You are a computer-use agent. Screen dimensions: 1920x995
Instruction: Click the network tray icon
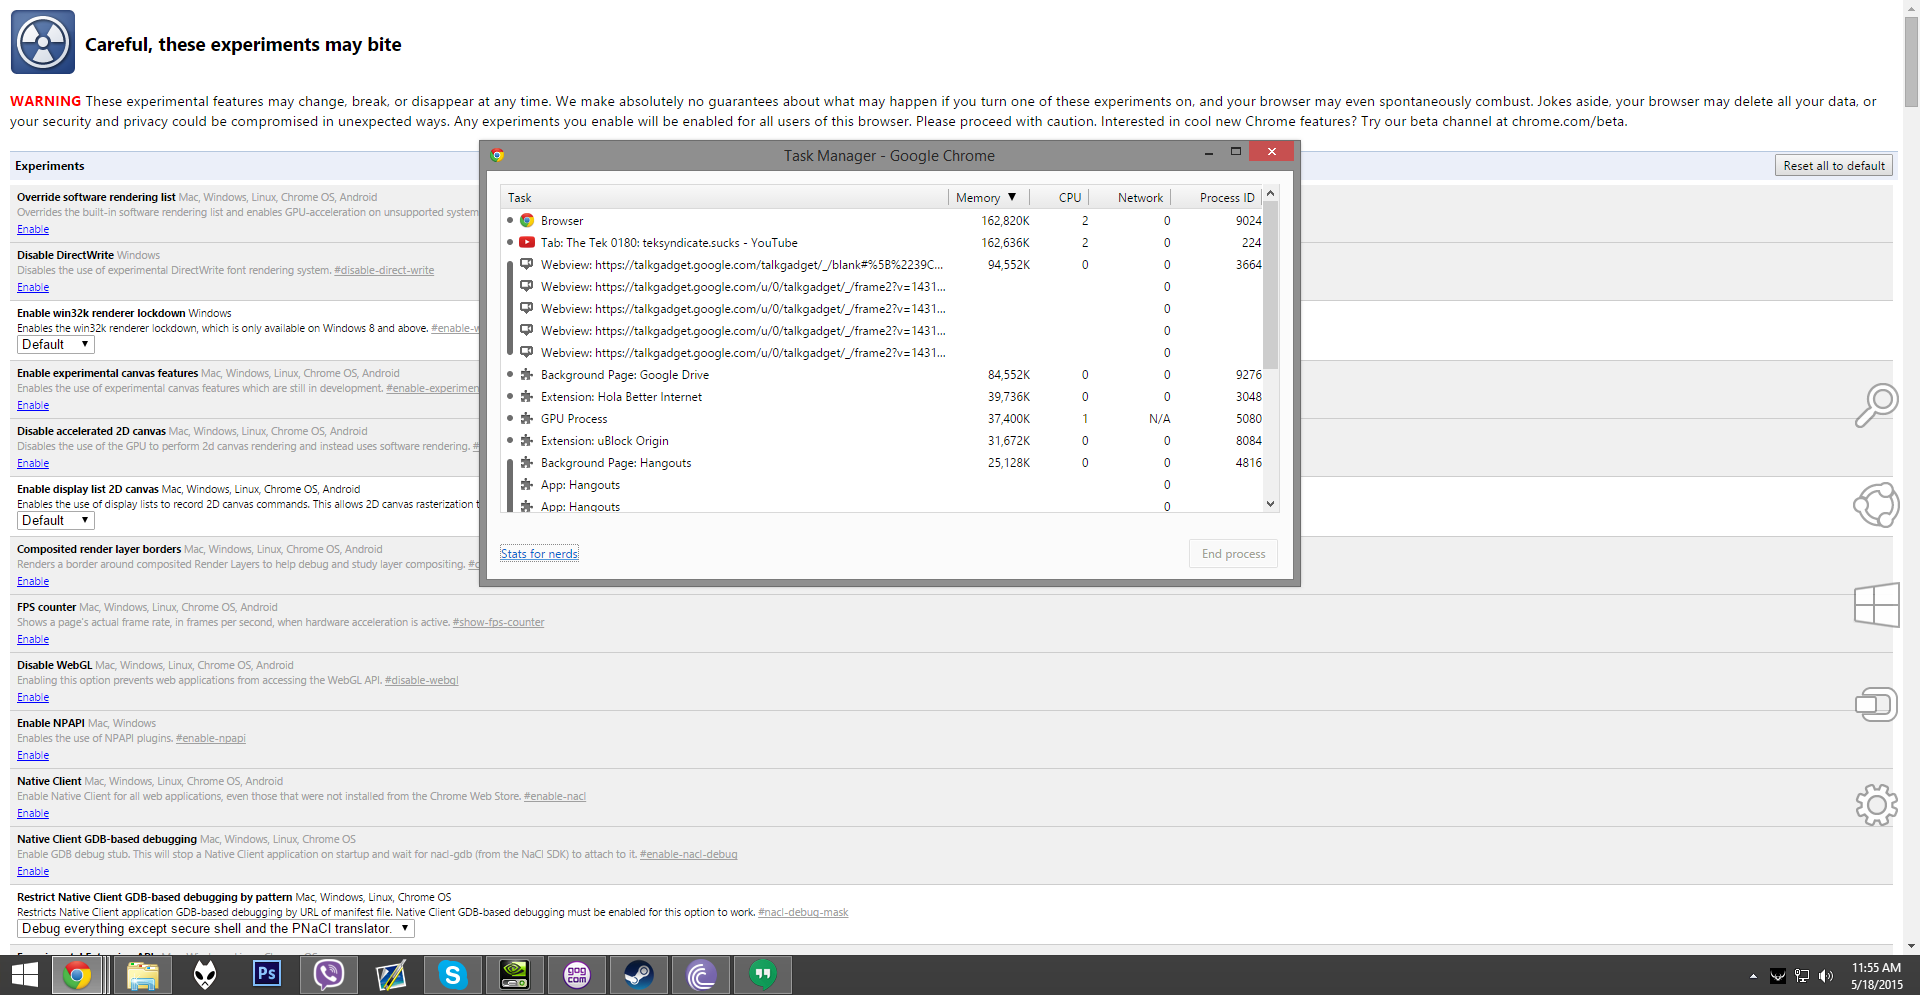1802,976
